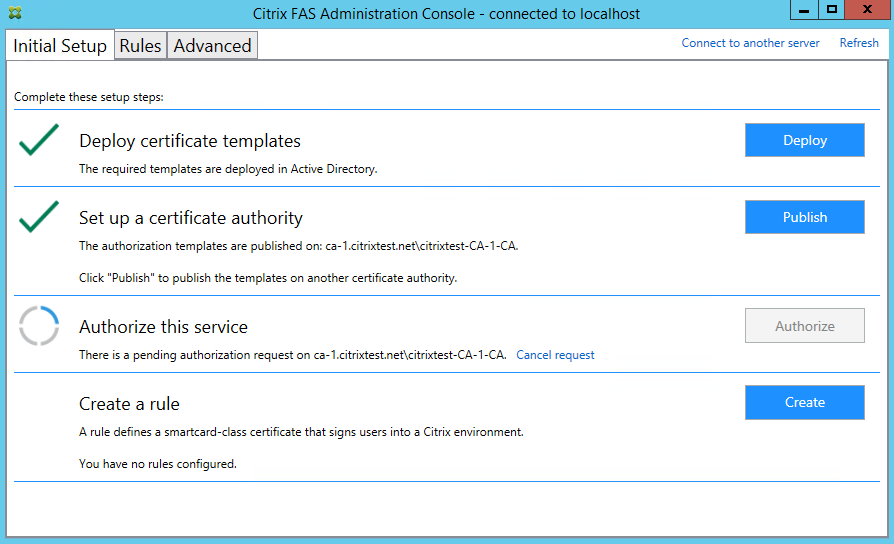Minimize the FAS Administration Console window
Viewport: 894px width, 544px height.
(x=804, y=10)
